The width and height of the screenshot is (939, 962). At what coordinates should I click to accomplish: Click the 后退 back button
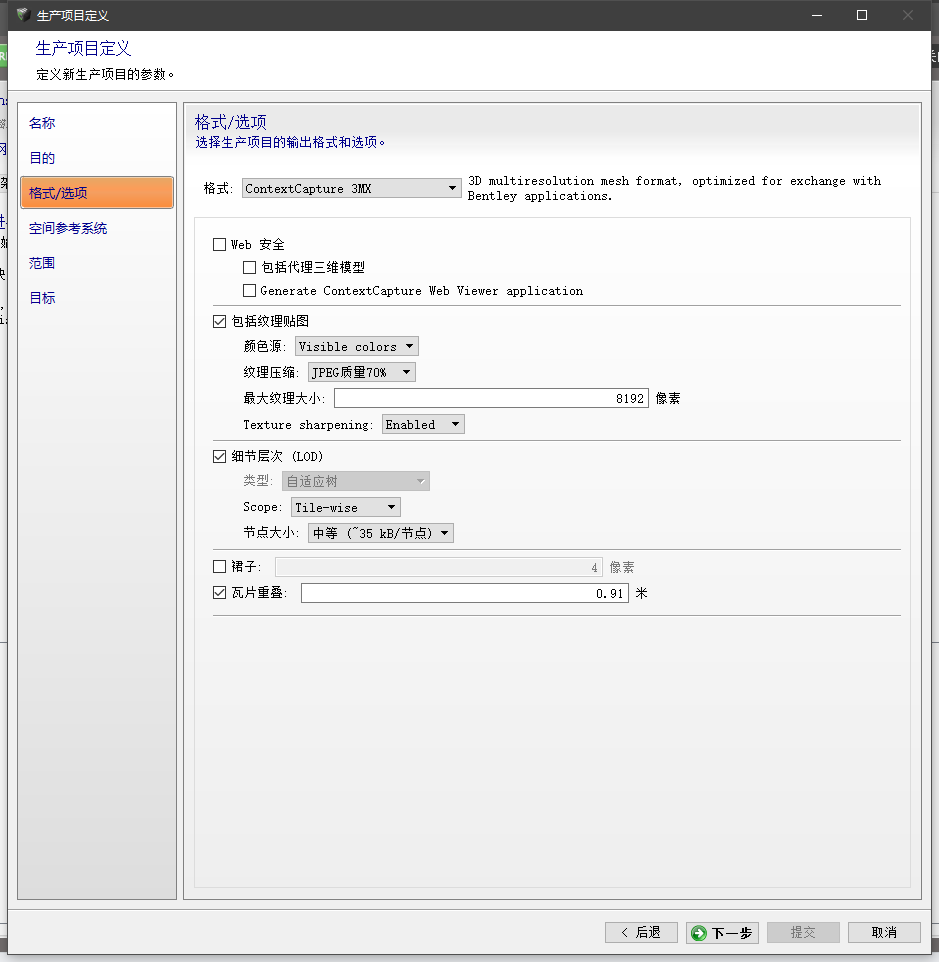click(641, 932)
